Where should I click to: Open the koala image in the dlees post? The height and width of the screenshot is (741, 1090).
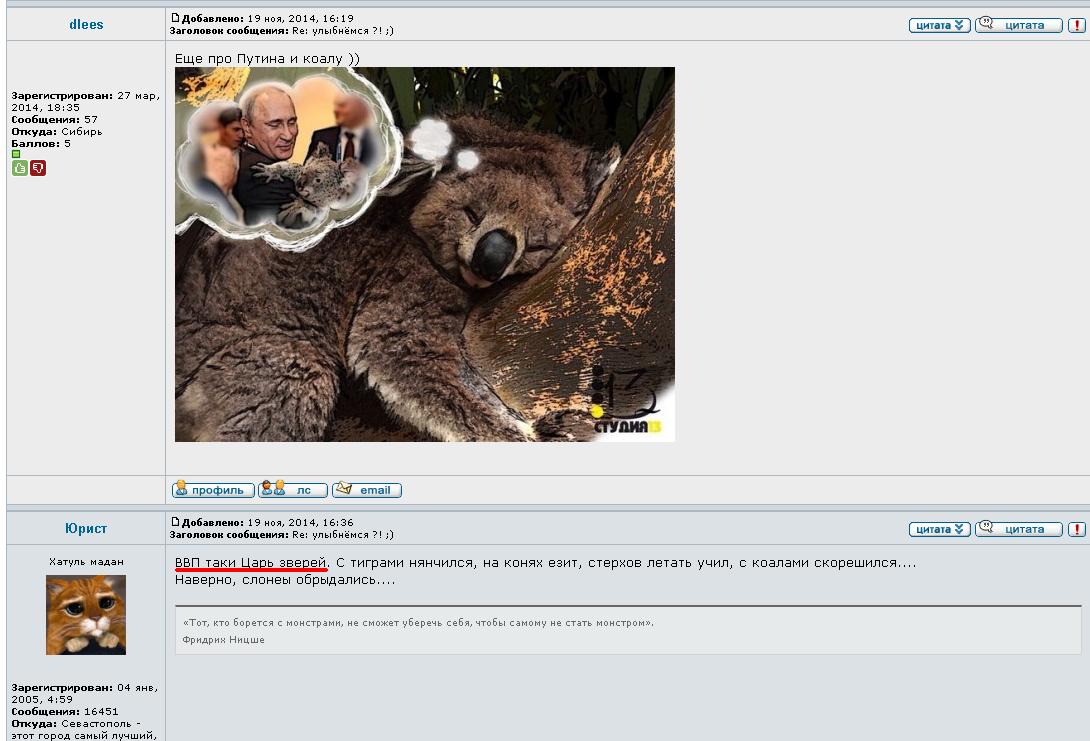tap(425, 254)
